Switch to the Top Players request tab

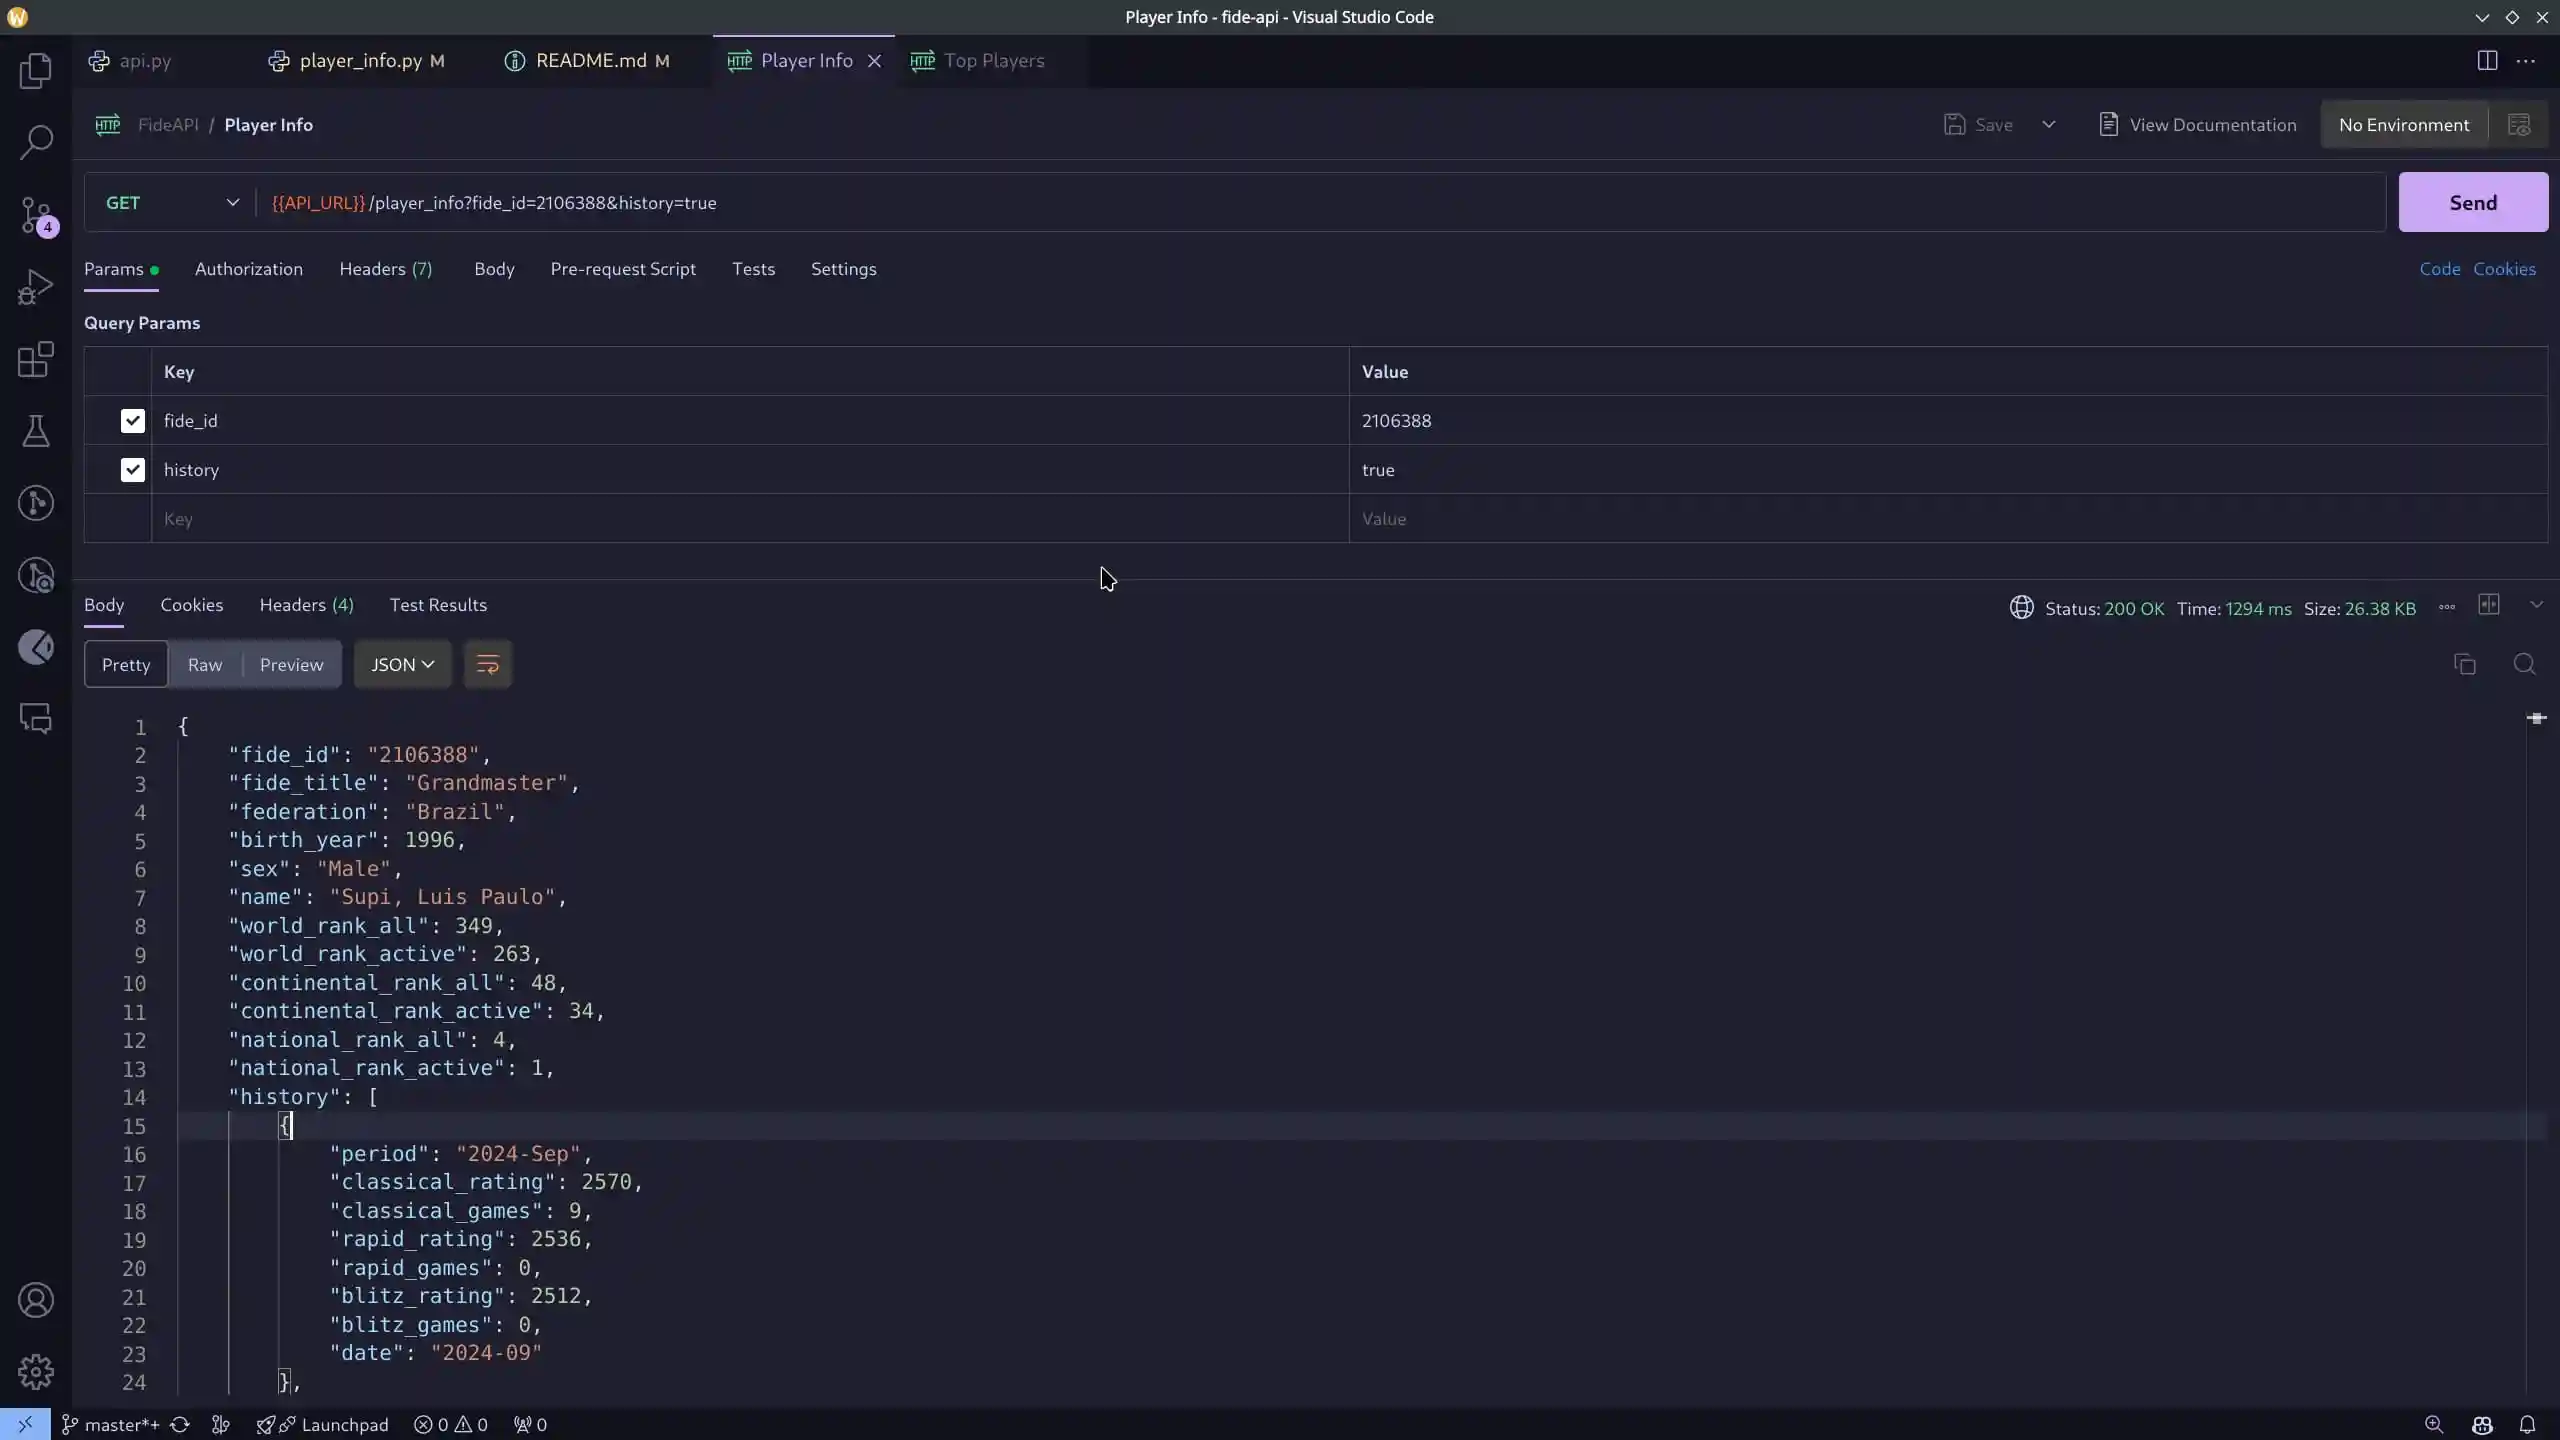click(992, 61)
